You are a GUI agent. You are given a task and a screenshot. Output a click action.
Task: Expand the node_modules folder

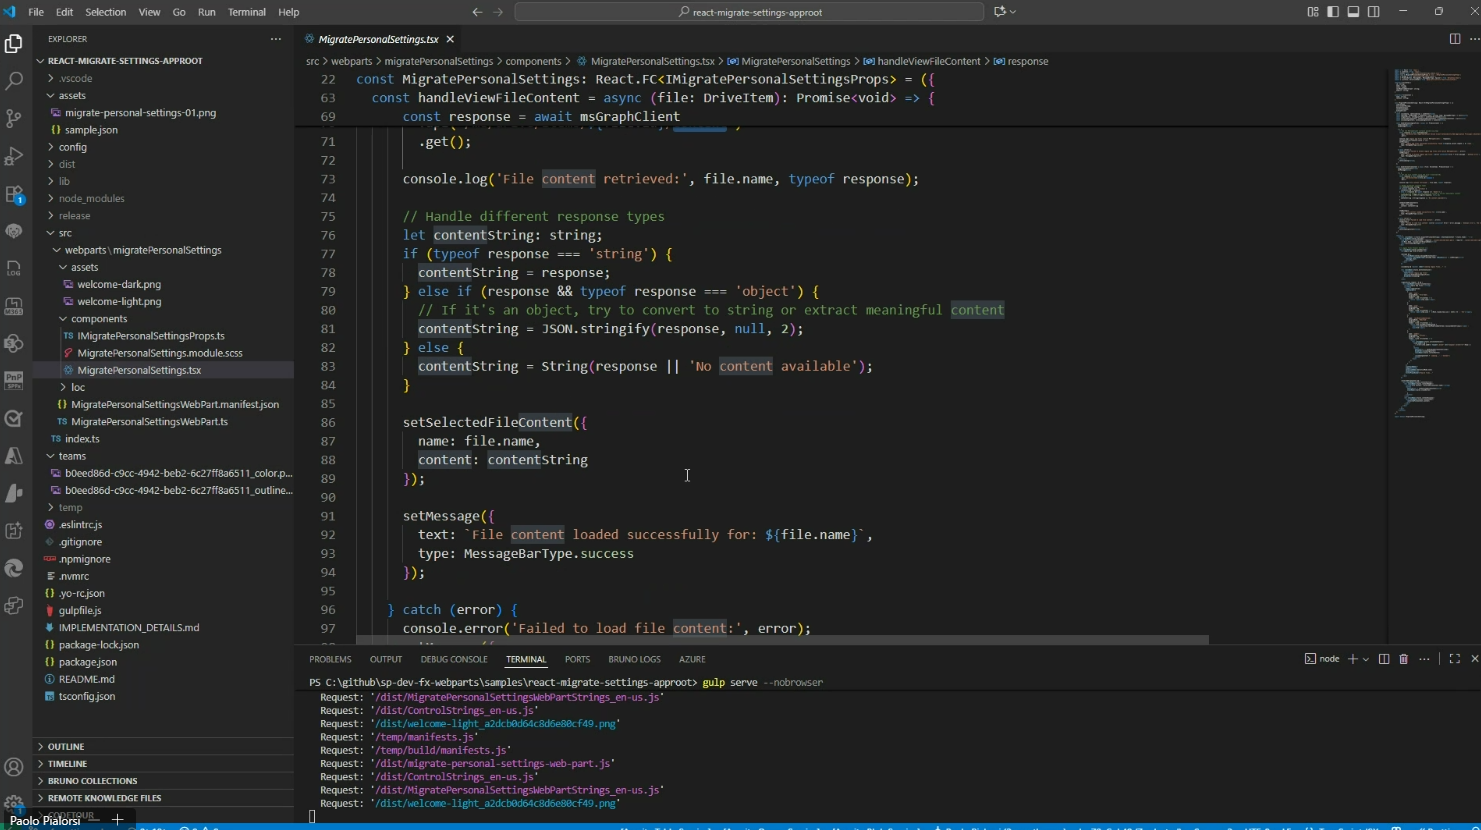pyautogui.click(x=91, y=198)
